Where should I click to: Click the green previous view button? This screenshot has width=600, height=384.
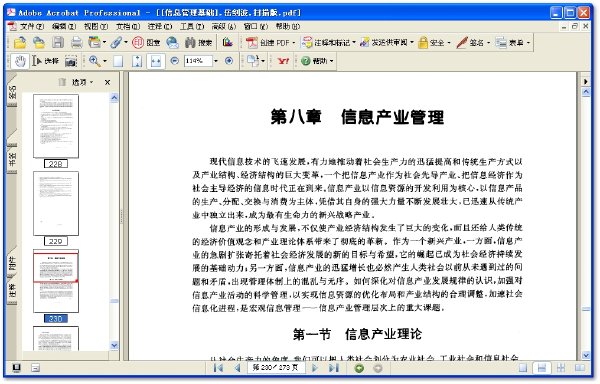pos(359,368)
